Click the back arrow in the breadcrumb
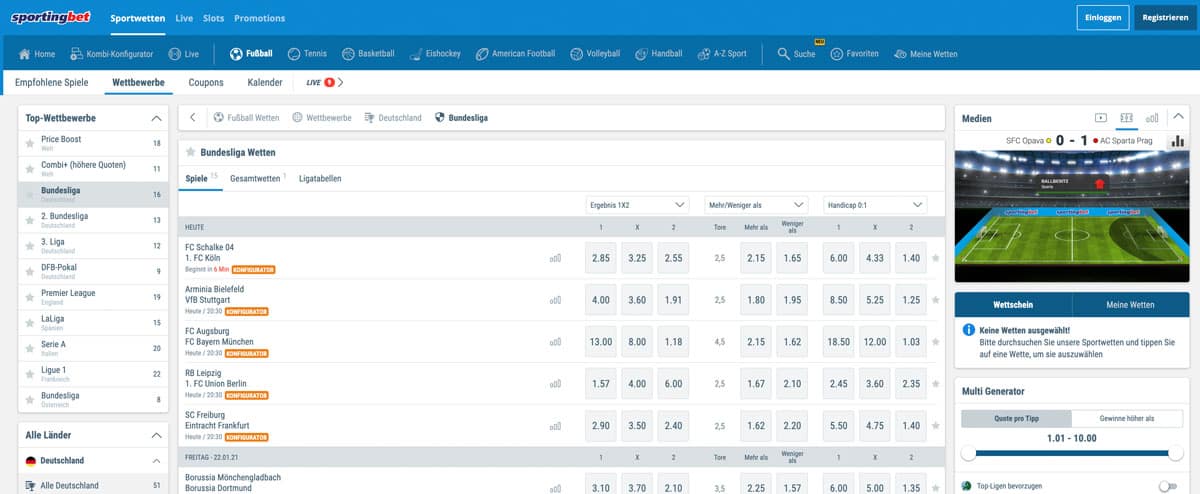This screenshot has height=494, width=1200. (x=192, y=118)
